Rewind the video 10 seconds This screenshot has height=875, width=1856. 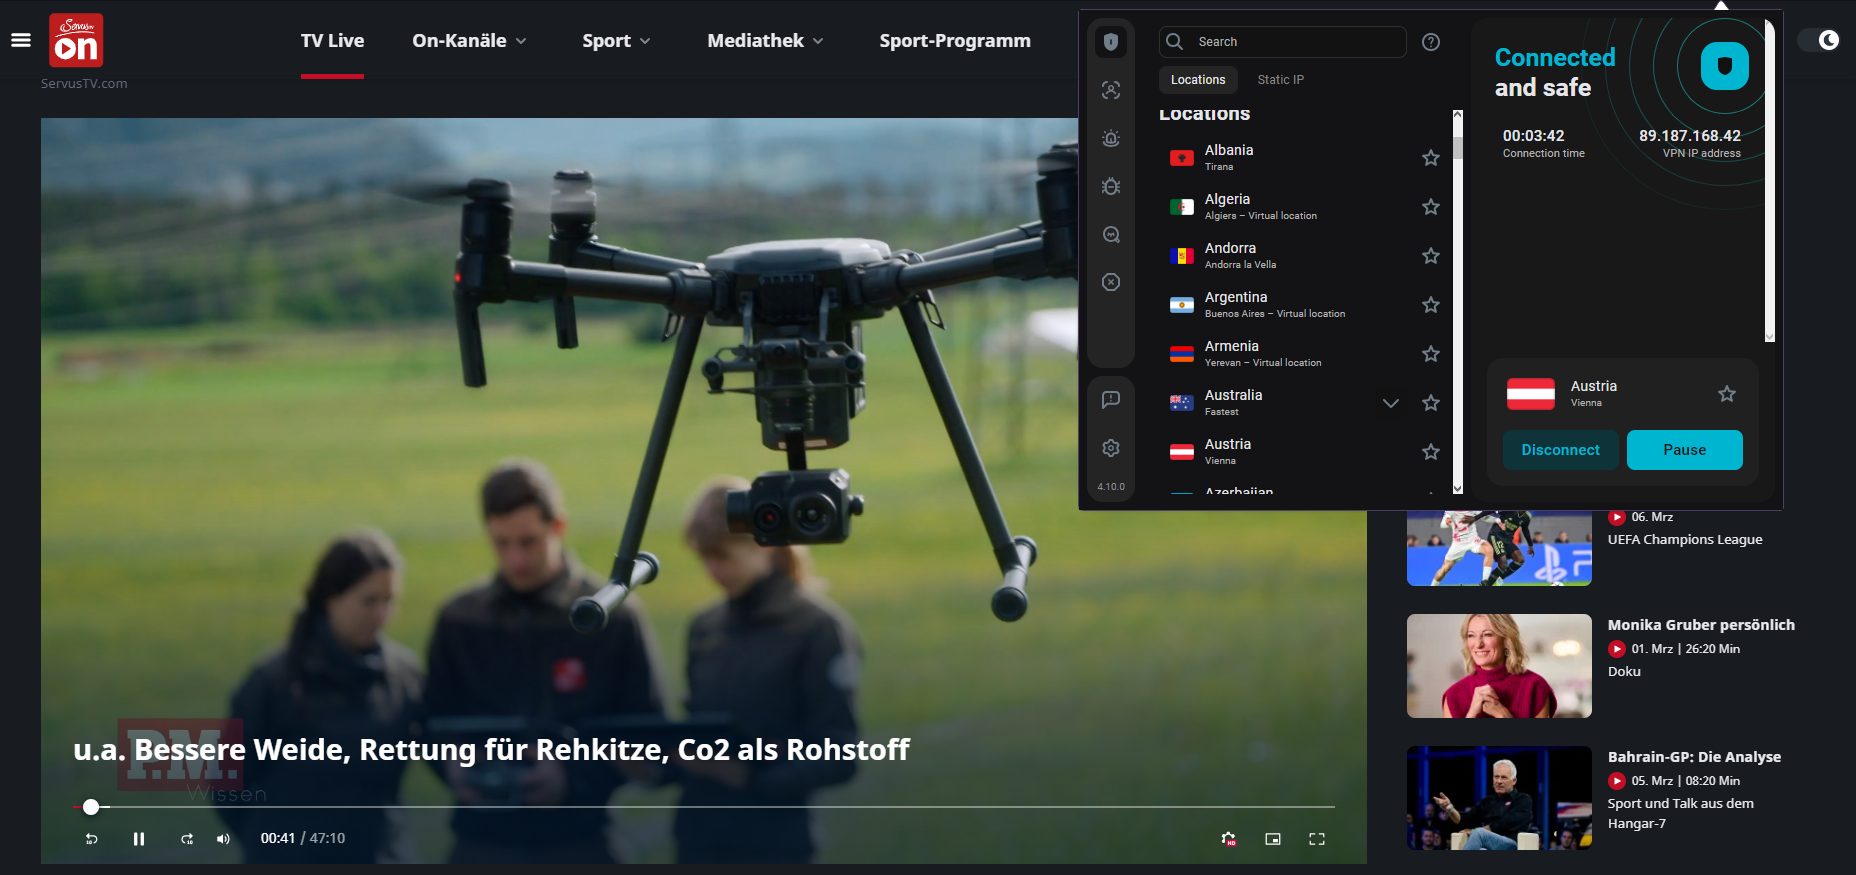pos(92,839)
